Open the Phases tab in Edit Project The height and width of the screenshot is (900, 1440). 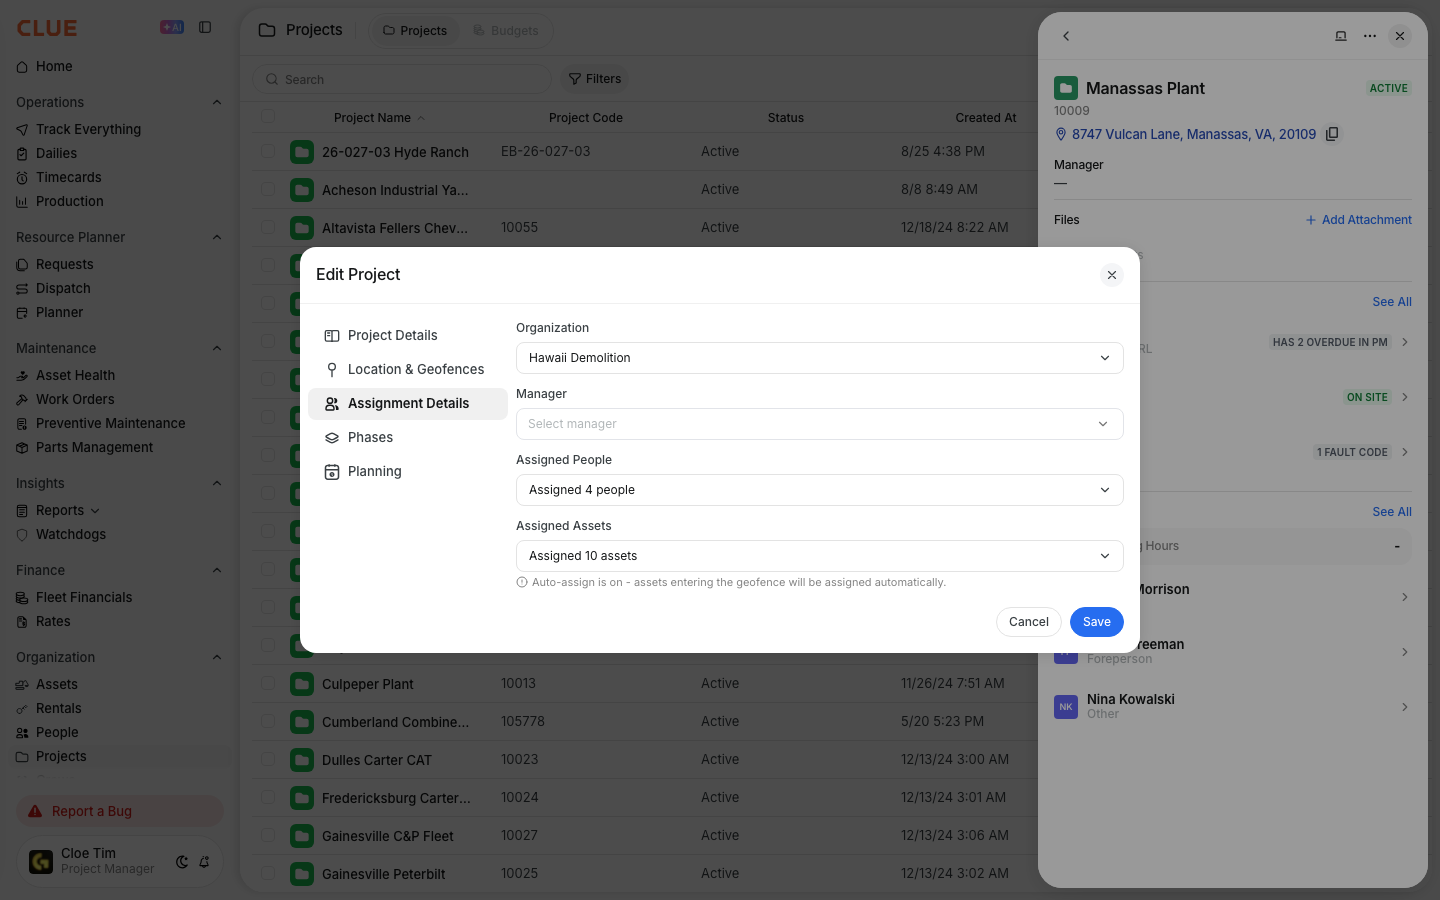click(408, 437)
